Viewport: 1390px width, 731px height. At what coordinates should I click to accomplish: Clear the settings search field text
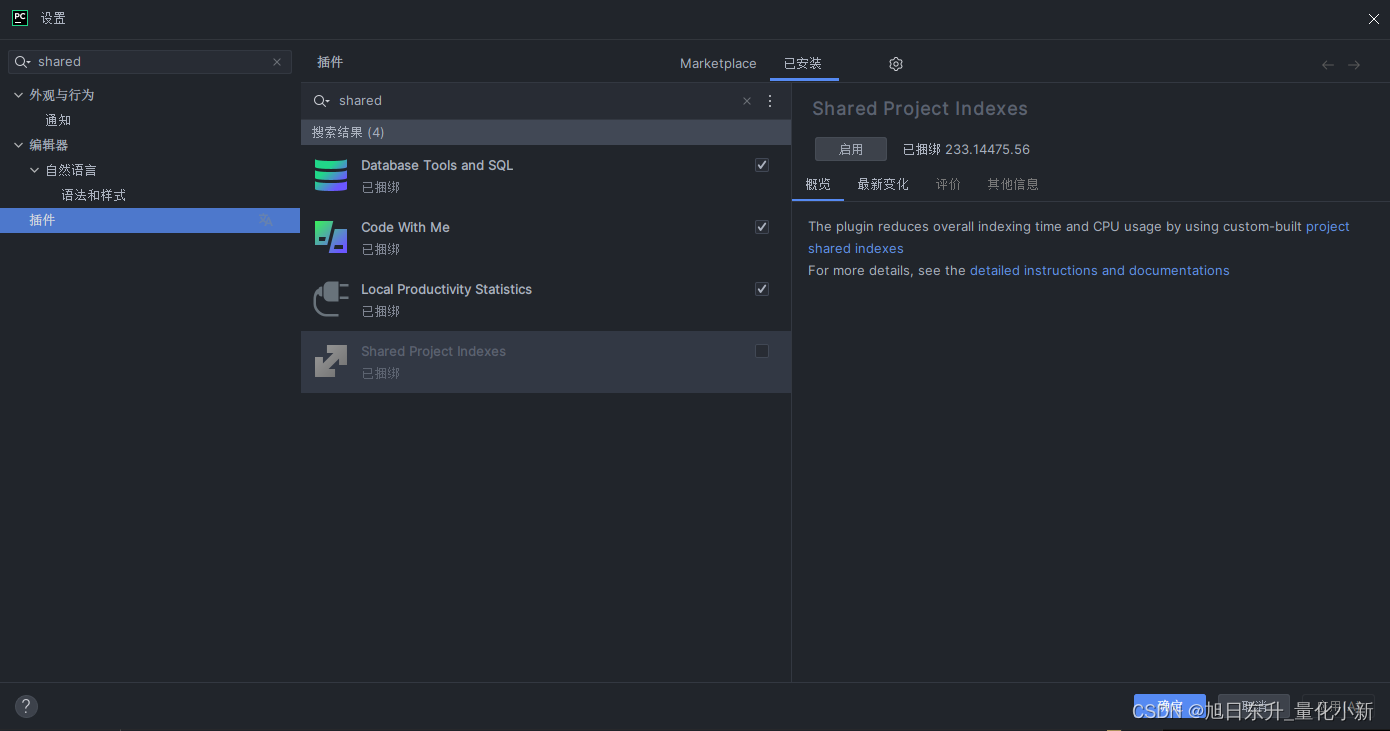[277, 62]
